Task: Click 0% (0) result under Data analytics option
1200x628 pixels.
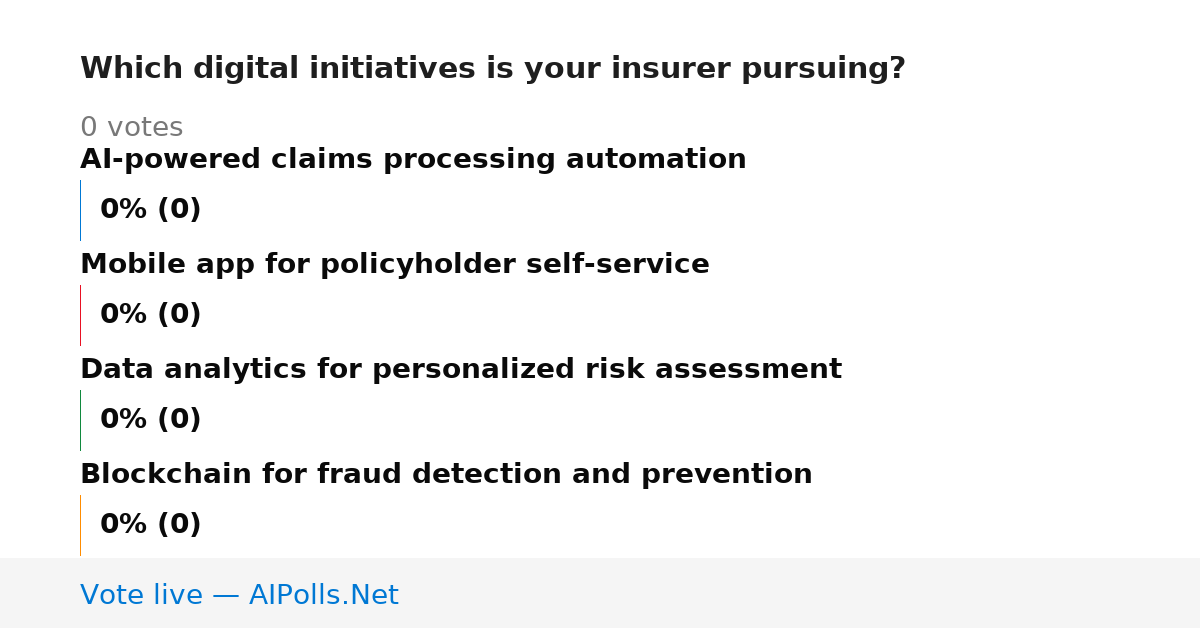Action: pyautogui.click(x=151, y=420)
